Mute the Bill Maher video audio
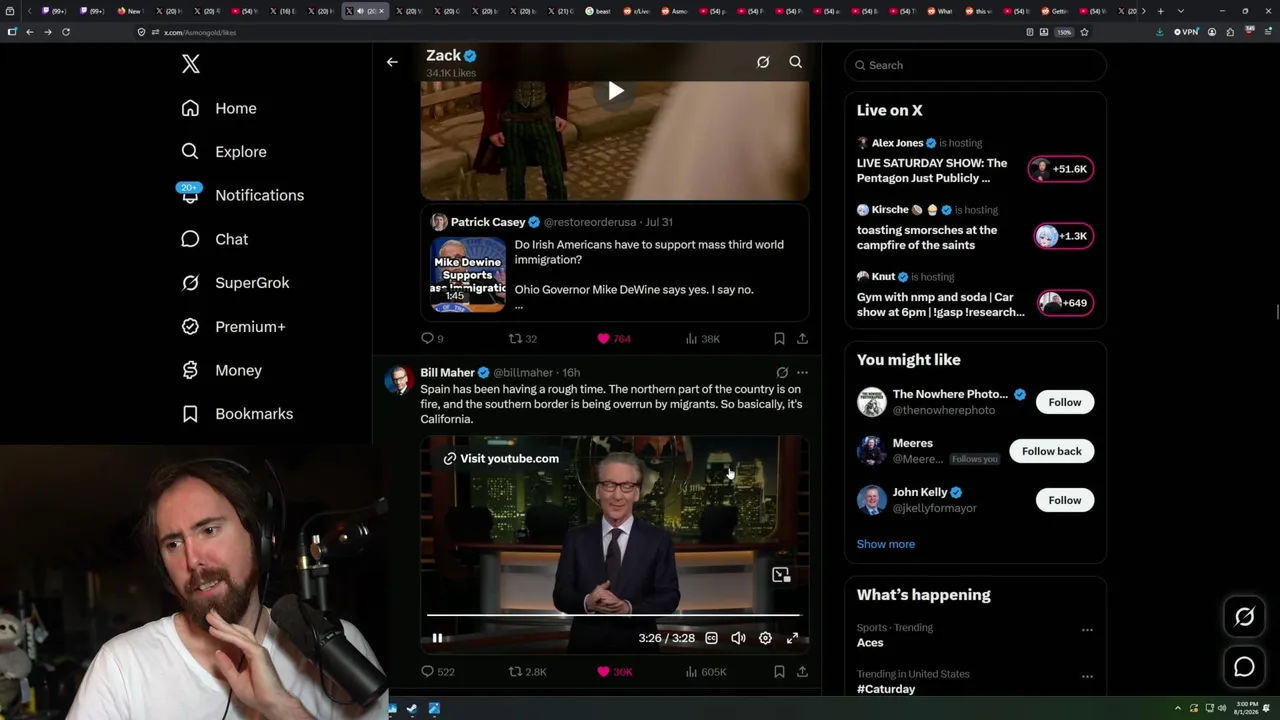 point(738,638)
